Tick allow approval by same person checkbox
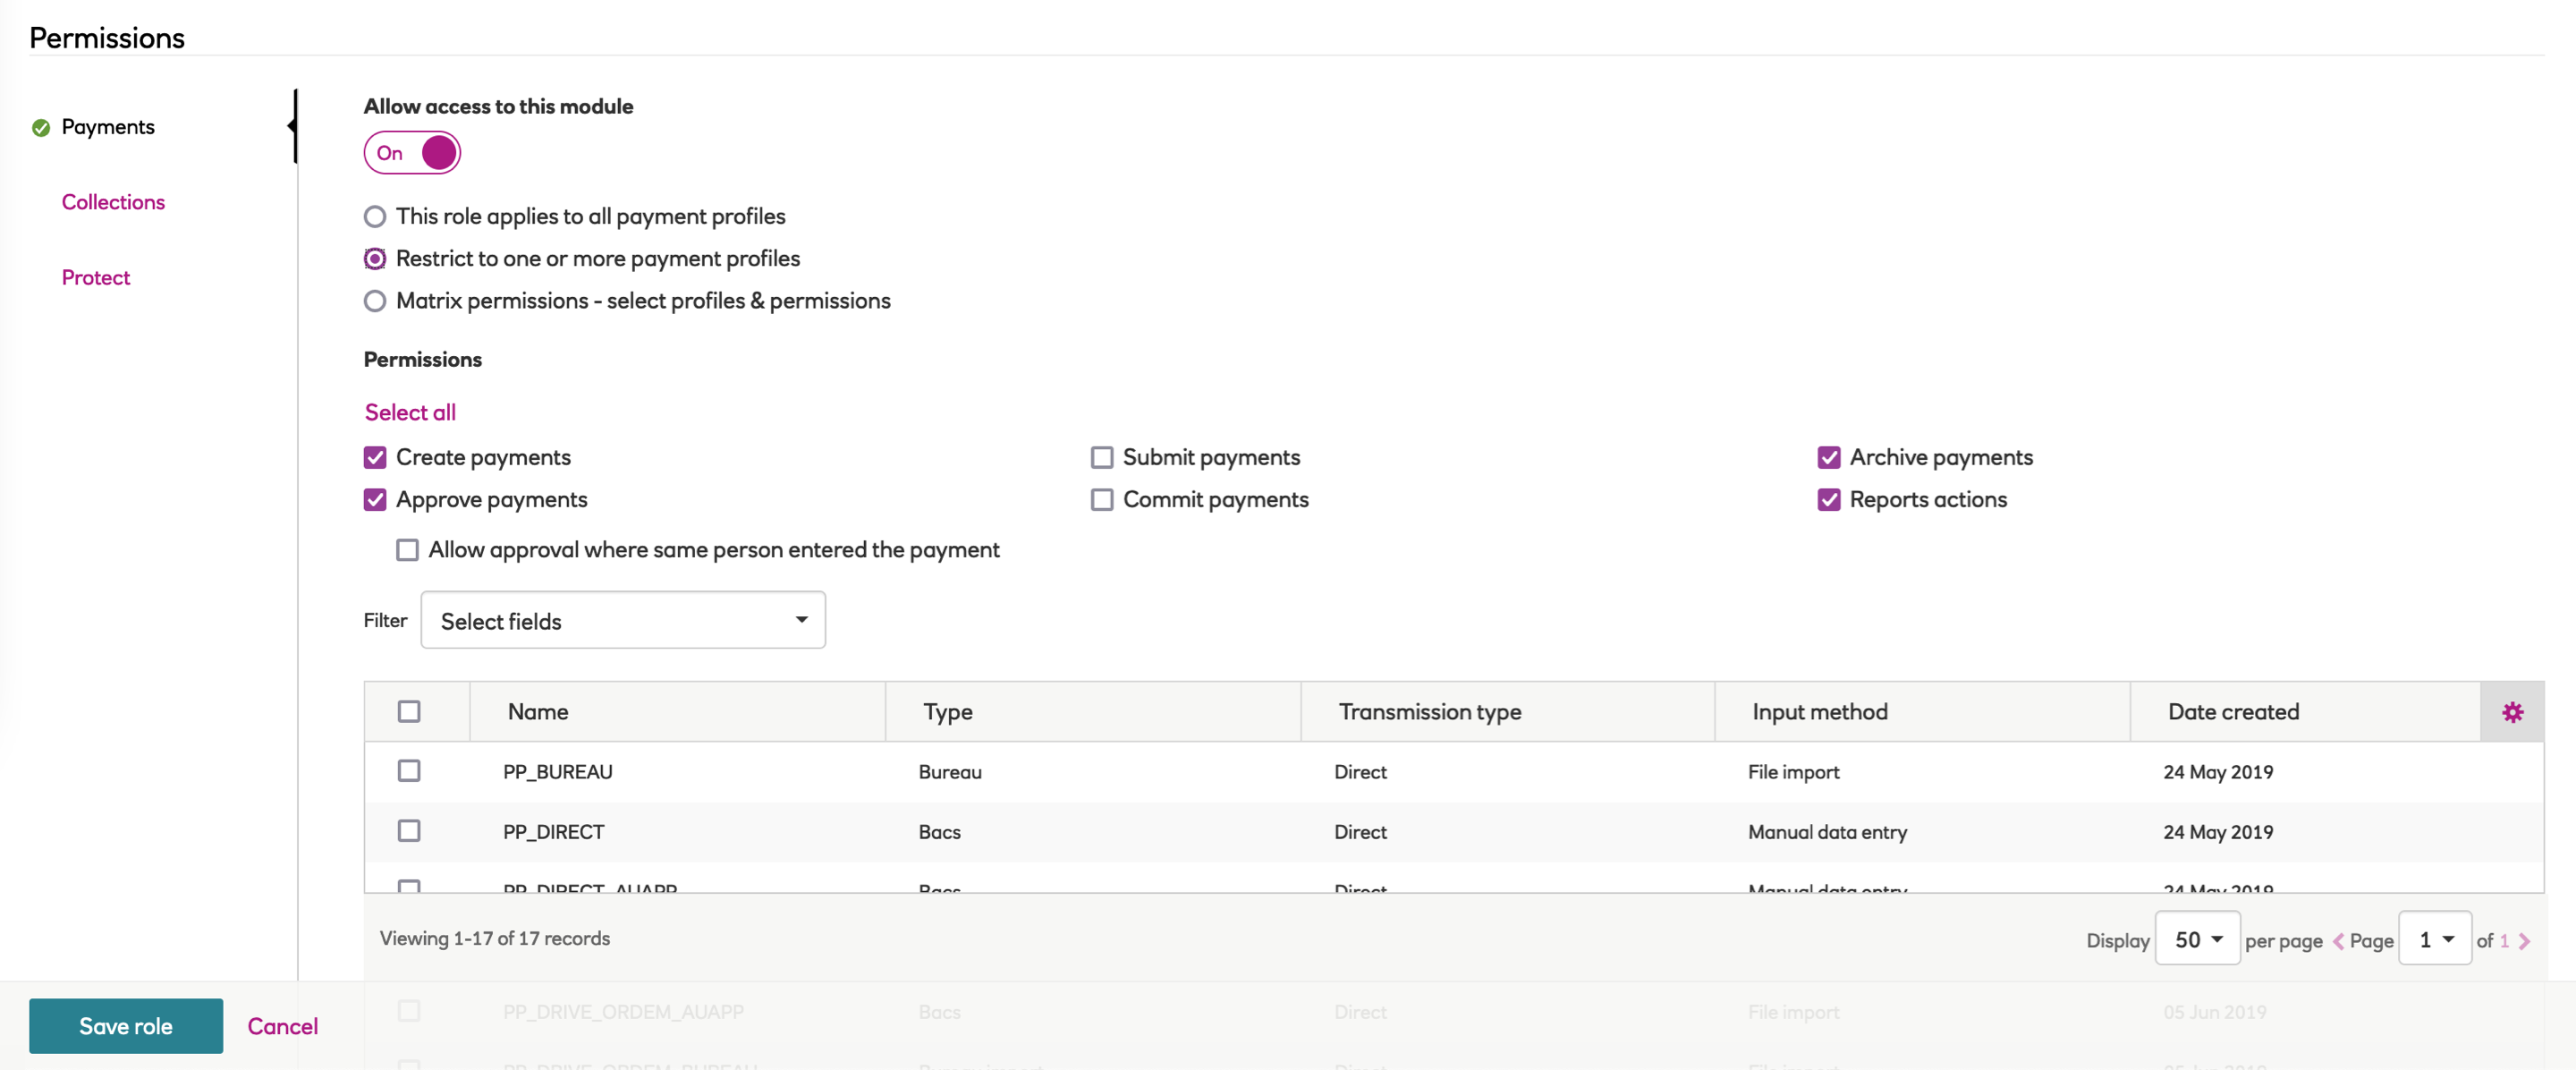Screen dimensions: 2576x1070 (x=407, y=550)
